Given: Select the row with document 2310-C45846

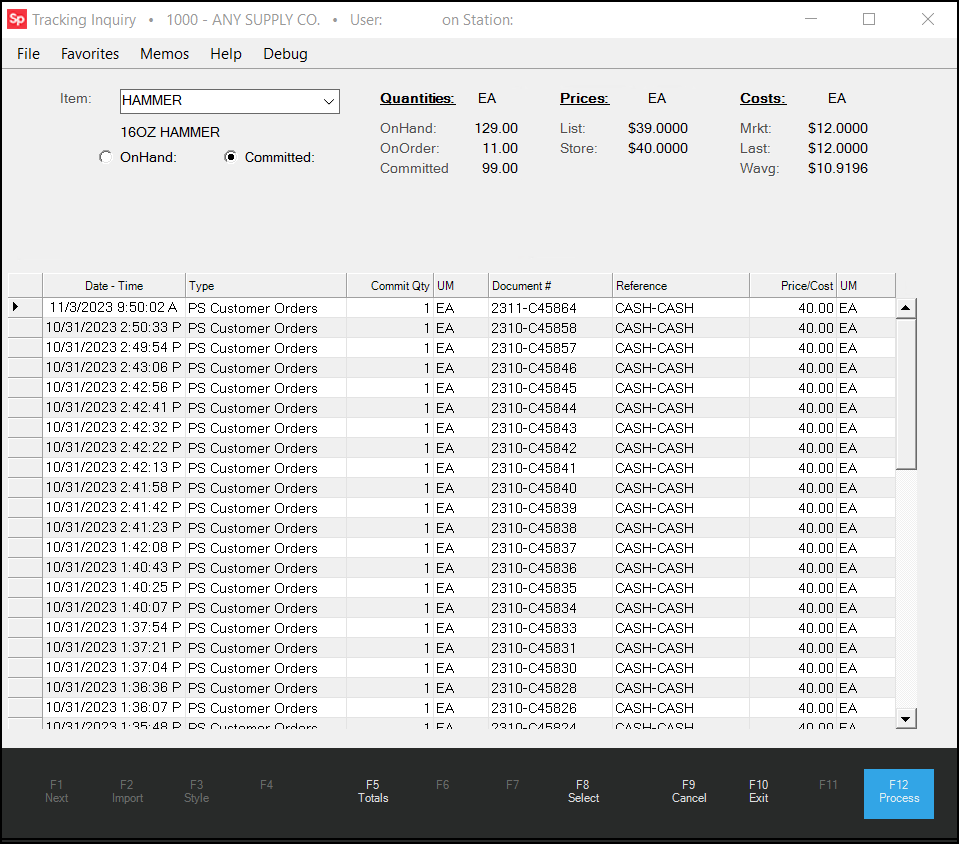Looking at the screenshot, I should tap(533, 368).
